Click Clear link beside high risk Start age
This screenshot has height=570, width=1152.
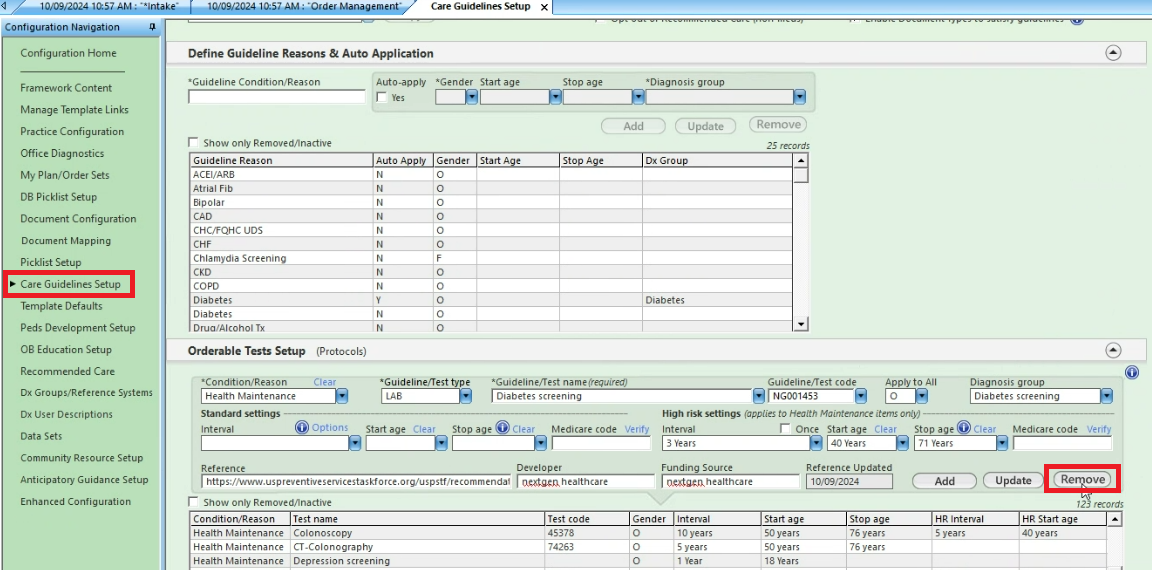coord(885,429)
